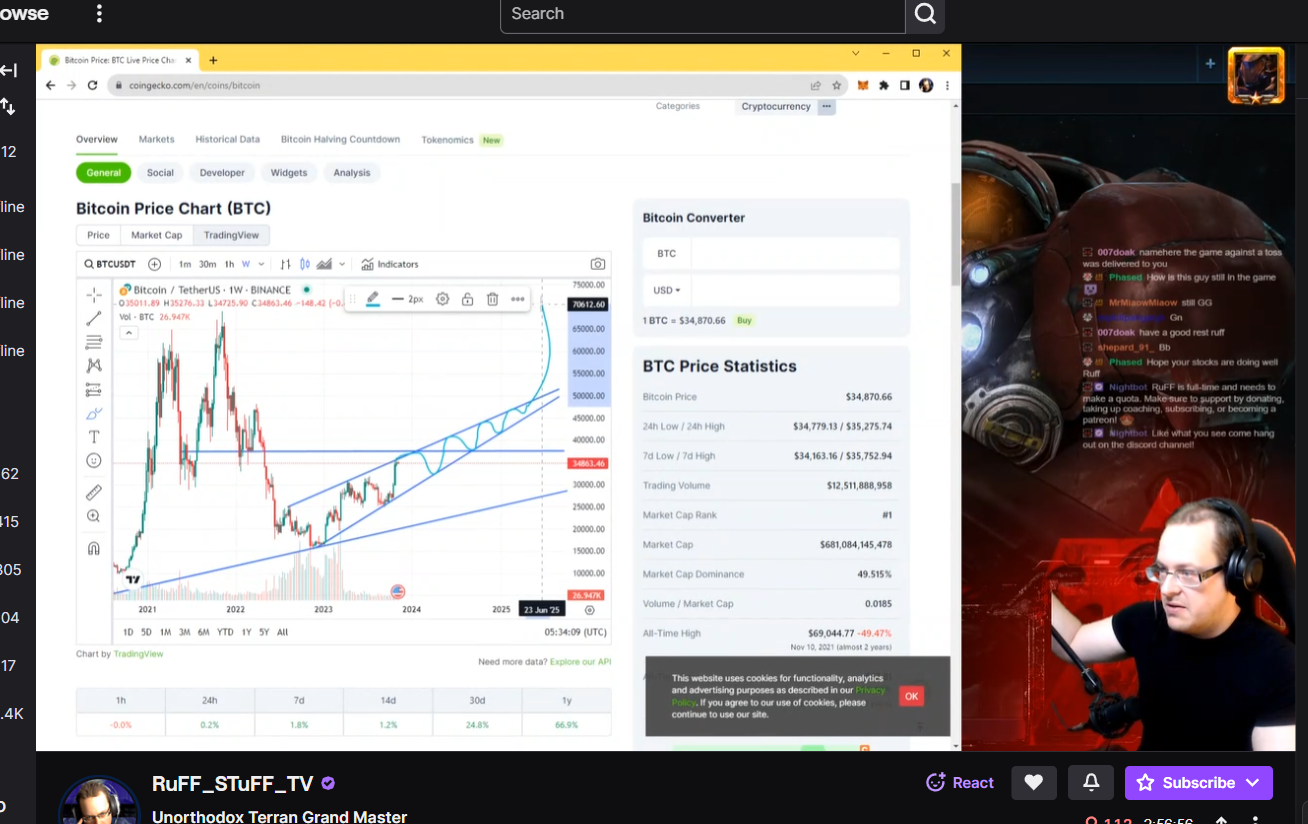Choose the long position forecasting tool
This screenshot has height=824, width=1308.
tap(93, 389)
